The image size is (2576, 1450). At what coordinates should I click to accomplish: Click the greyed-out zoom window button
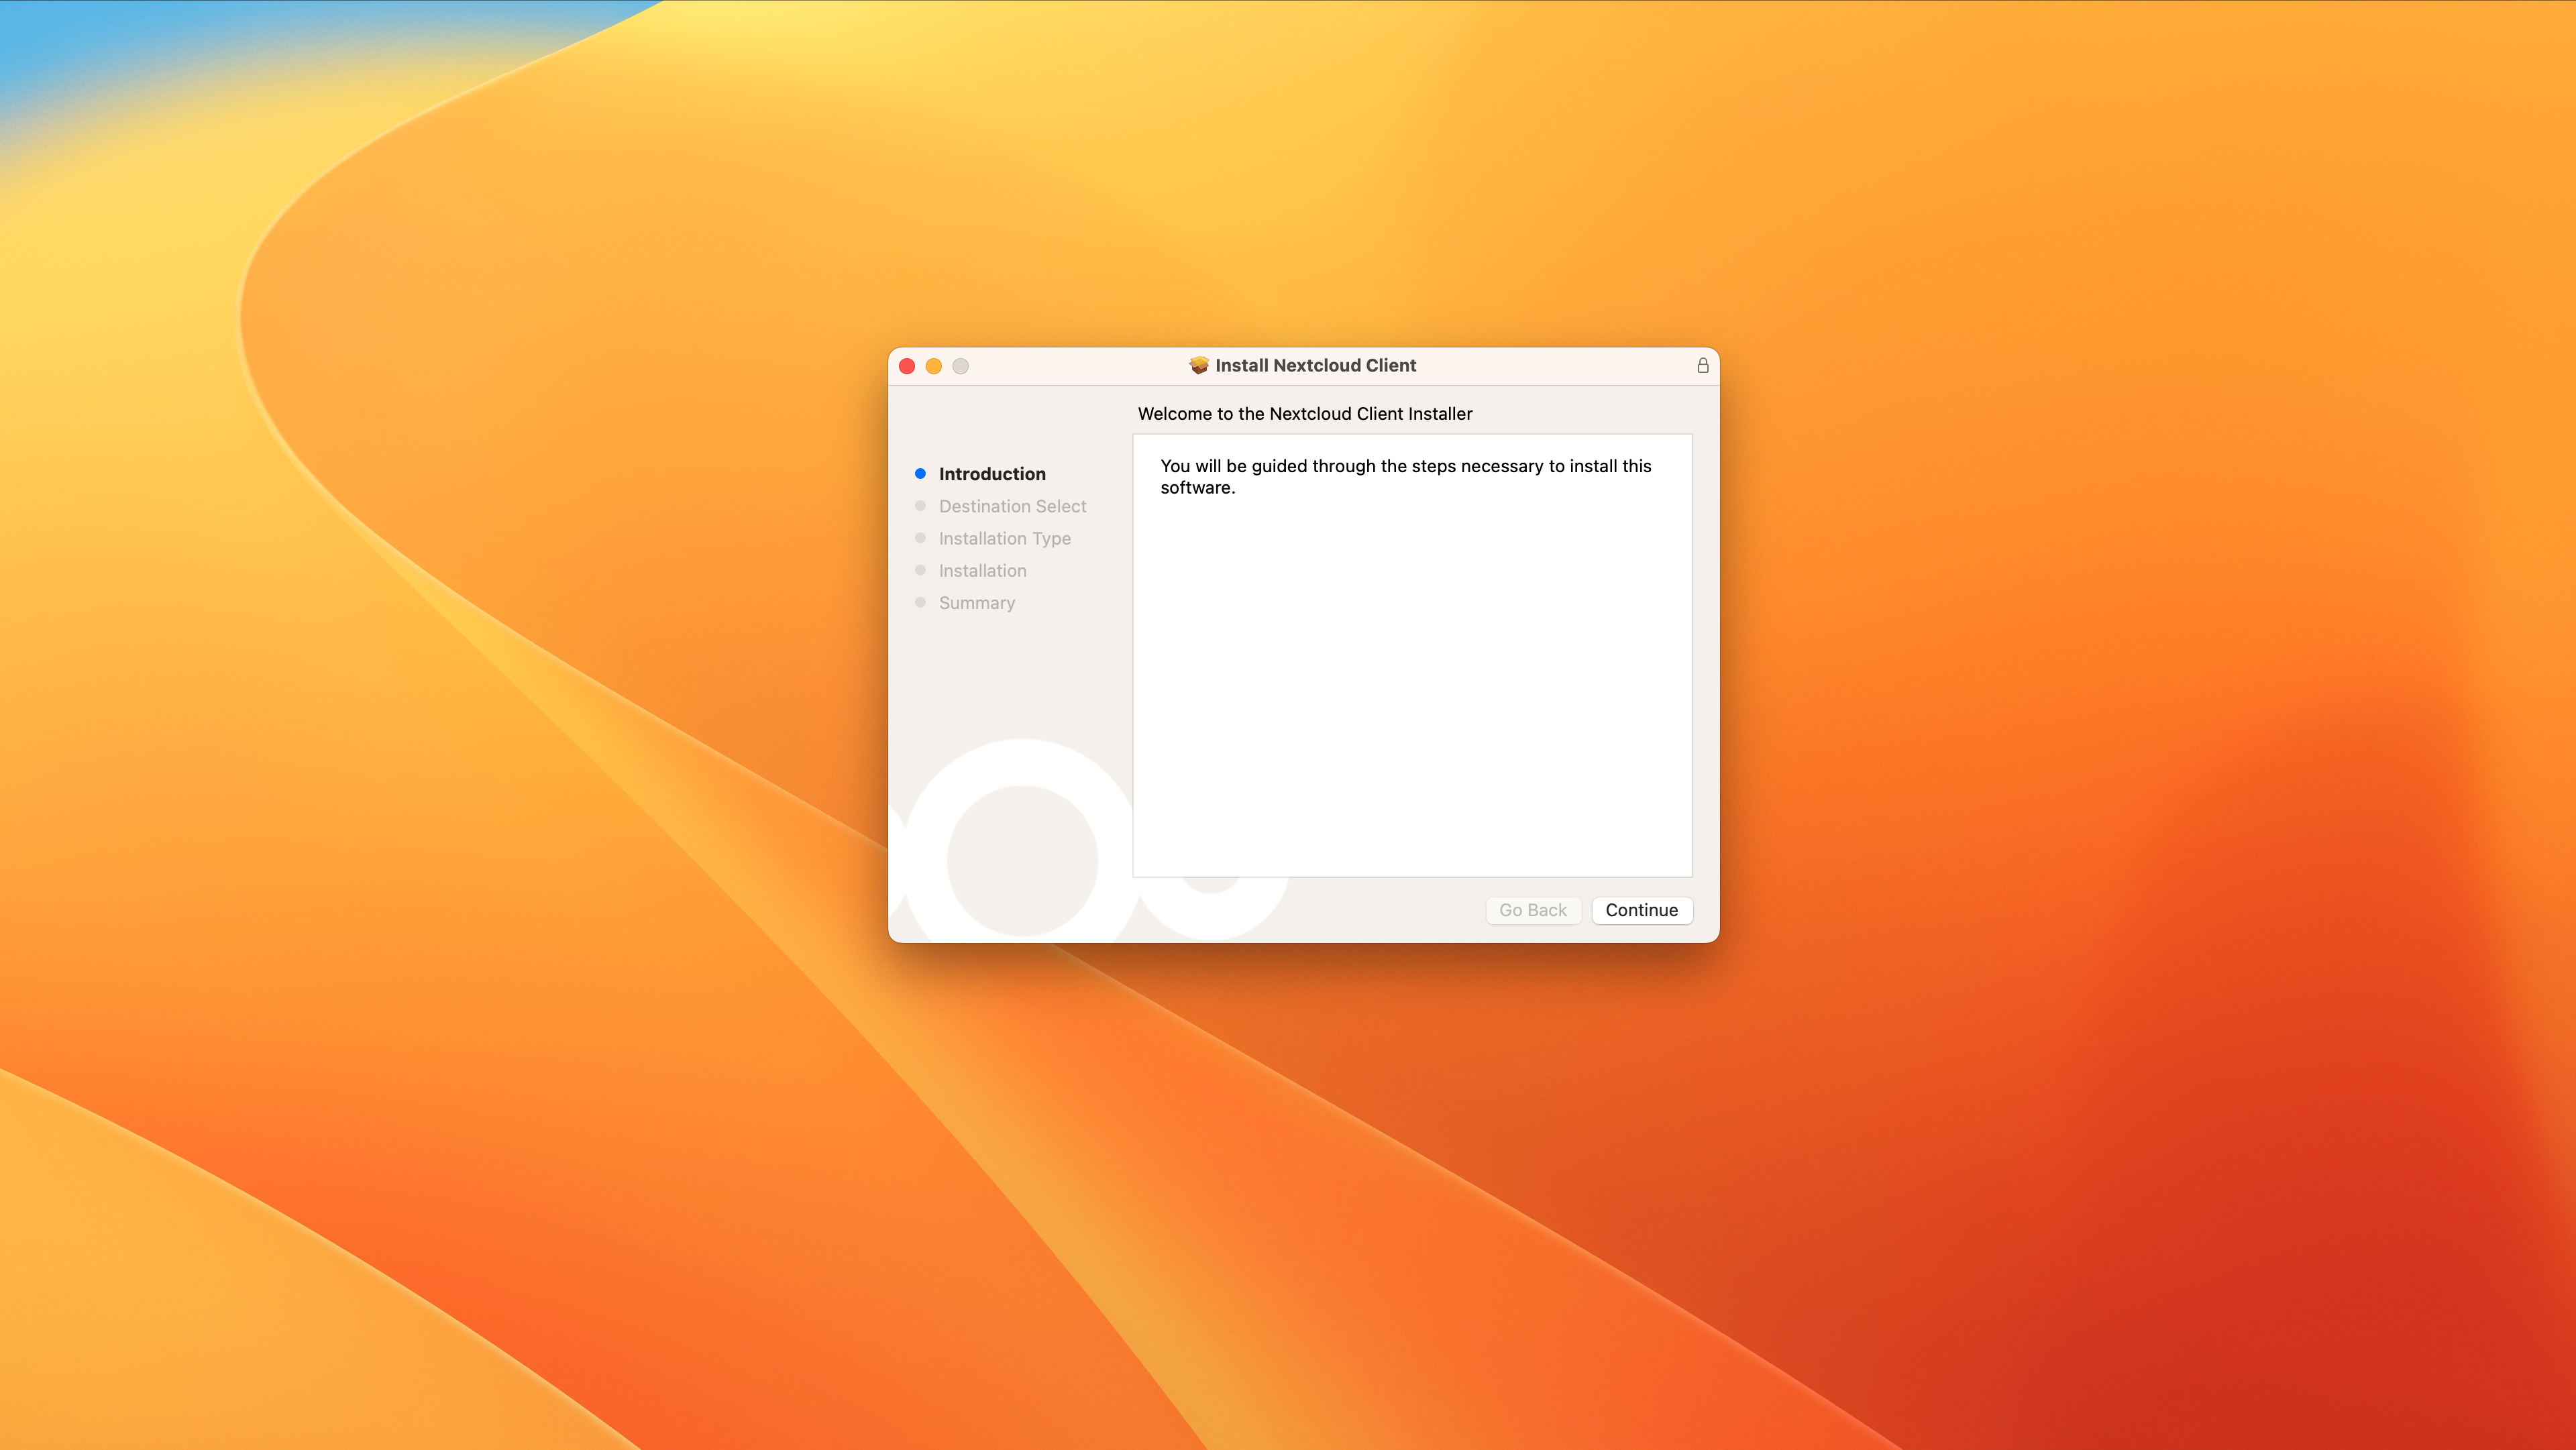click(x=960, y=366)
